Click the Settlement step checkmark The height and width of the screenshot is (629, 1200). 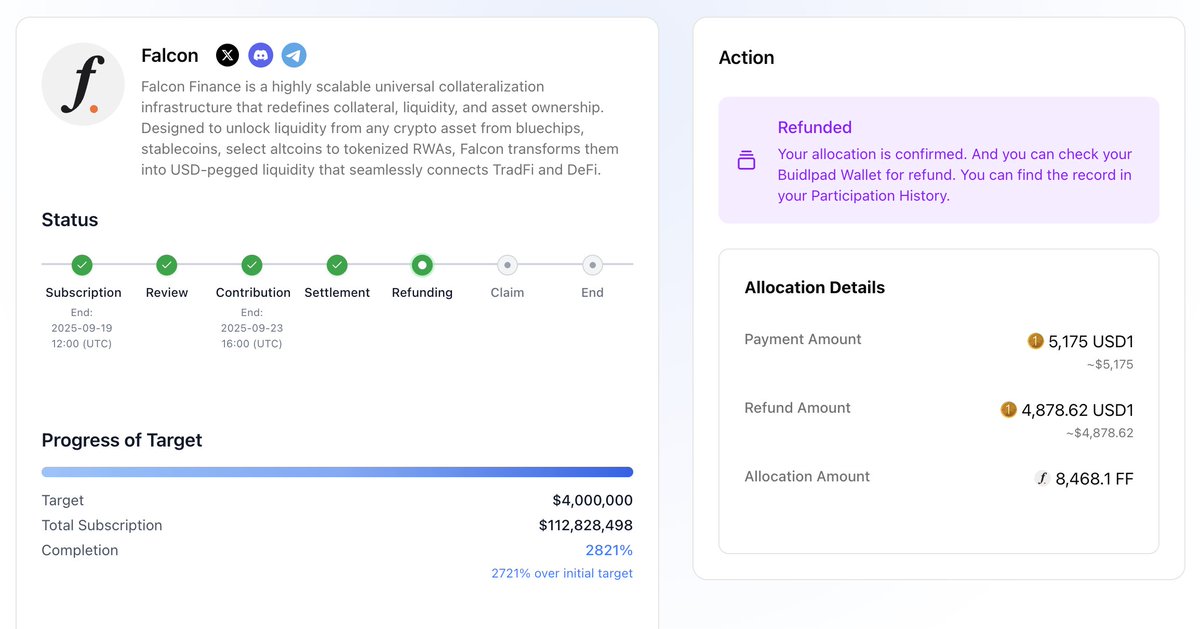[337, 265]
